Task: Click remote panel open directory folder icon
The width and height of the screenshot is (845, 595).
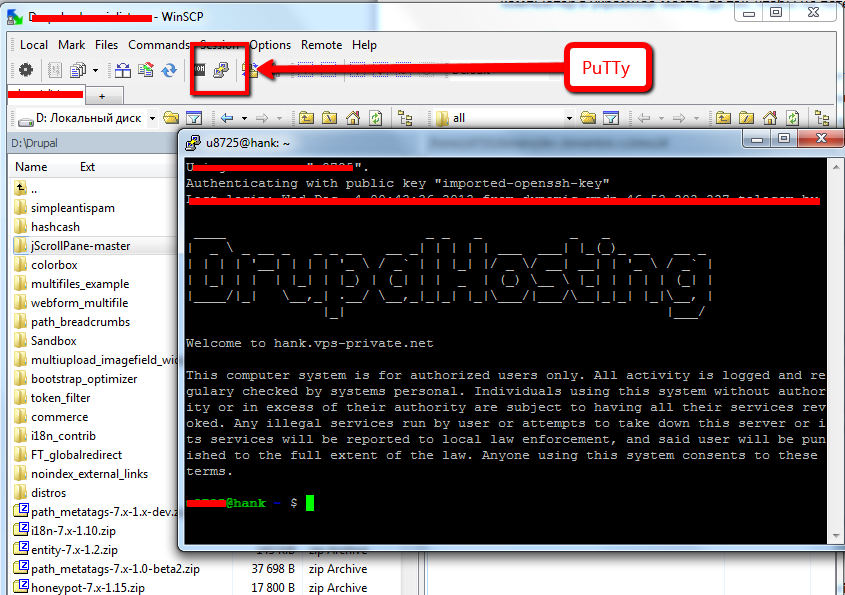Action: pos(588,118)
